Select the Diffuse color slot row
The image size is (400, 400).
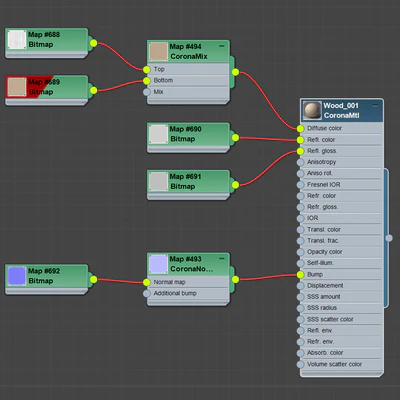(x=341, y=128)
